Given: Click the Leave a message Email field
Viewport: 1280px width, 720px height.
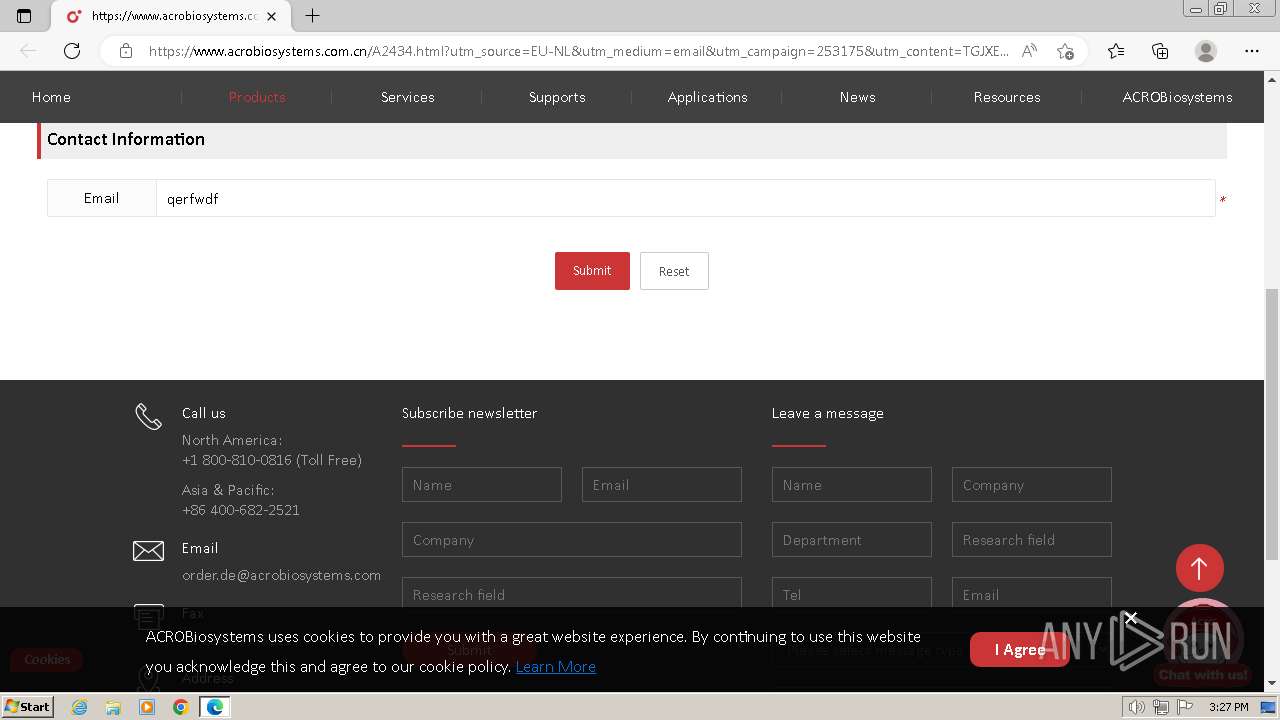Looking at the screenshot, I should 1032,593.
